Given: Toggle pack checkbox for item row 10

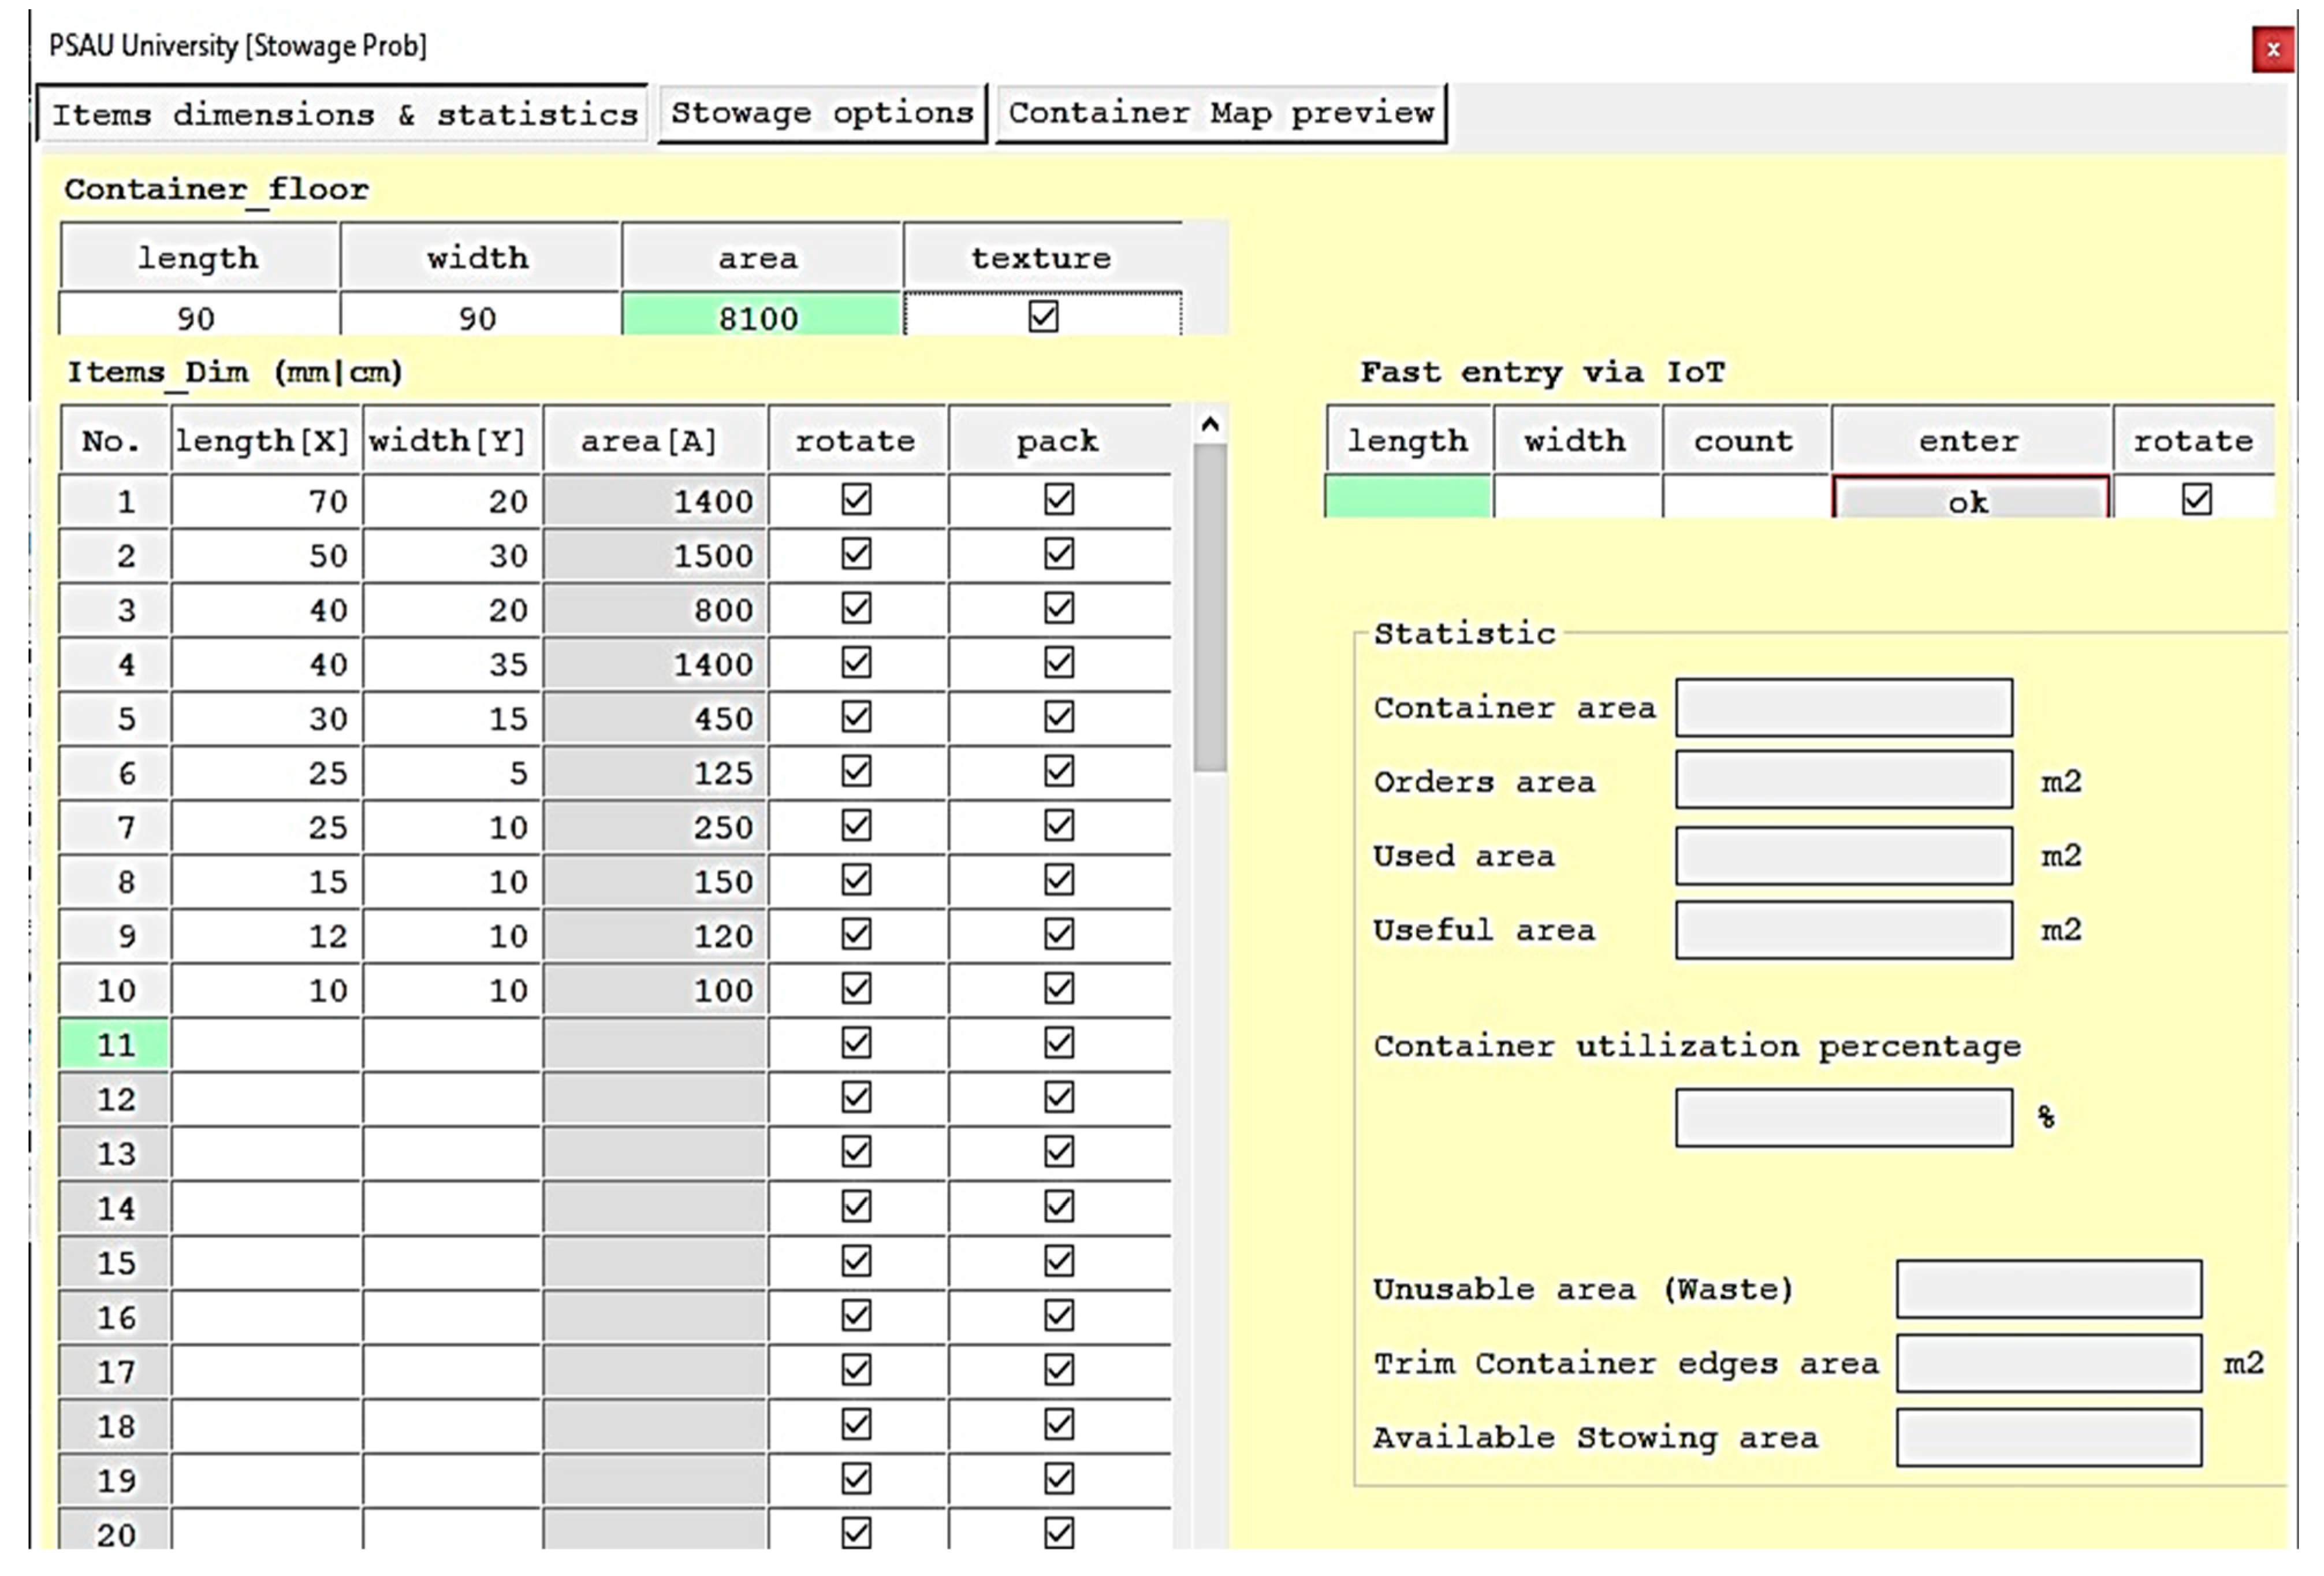Looking at the screenshot, I should pos(1059,989).
